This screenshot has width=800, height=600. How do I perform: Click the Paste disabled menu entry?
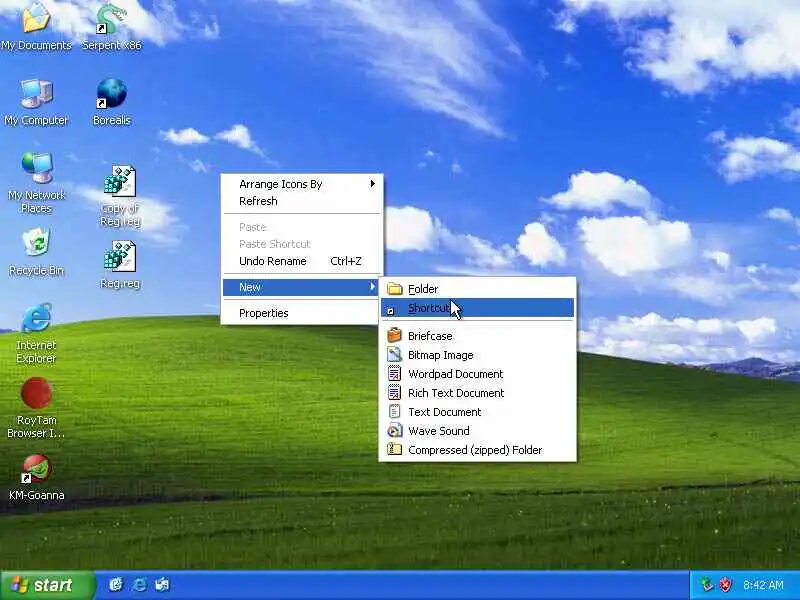click(x=302, y=227)
